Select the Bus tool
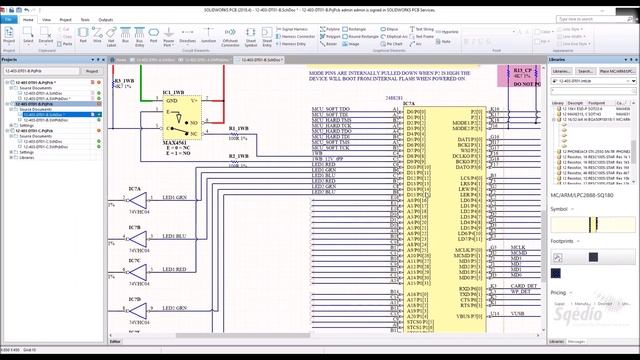Image resolution: width=640 pixels, height=360 pixels. point(125,35)
